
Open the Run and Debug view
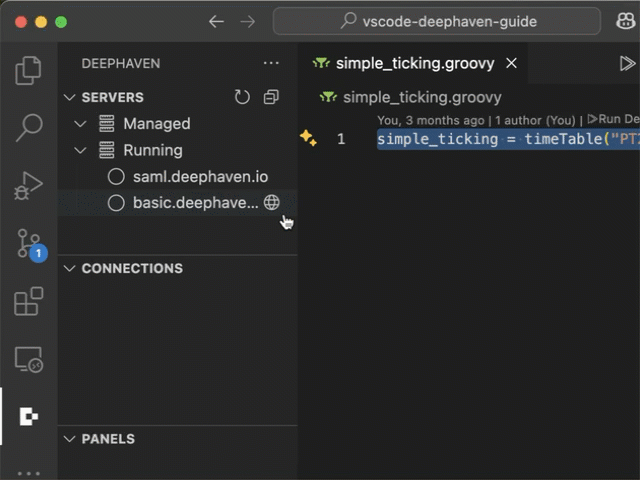click(29, 185)
